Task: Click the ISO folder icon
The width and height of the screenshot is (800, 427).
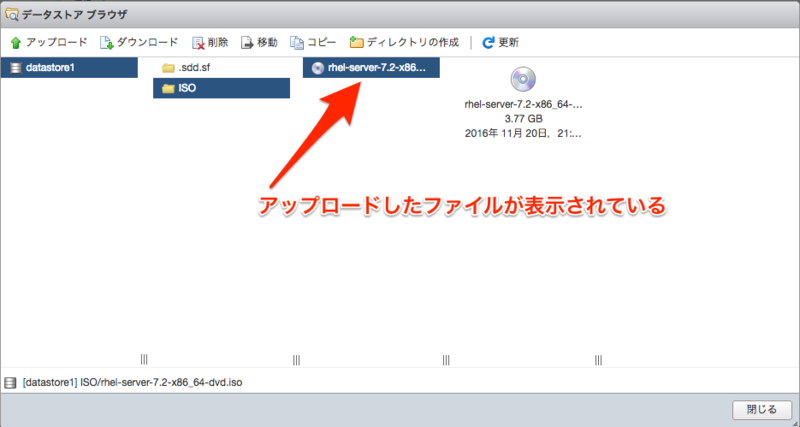Action: pos(168,88)
